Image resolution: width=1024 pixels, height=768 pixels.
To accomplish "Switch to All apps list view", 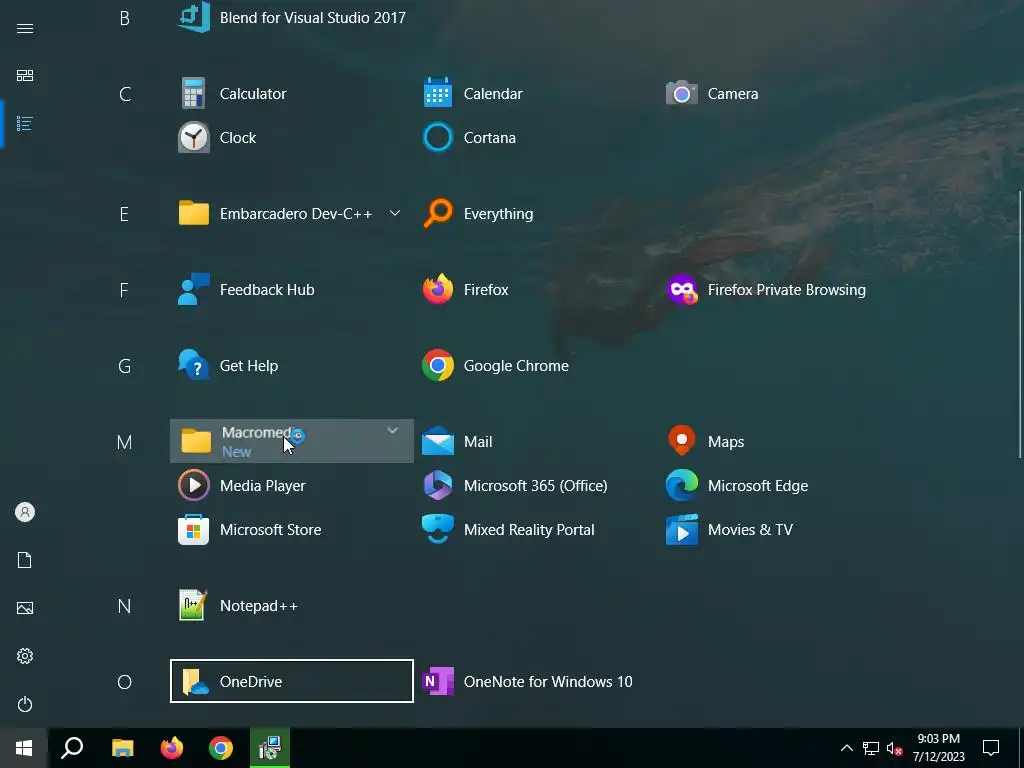I will point(25,123).
